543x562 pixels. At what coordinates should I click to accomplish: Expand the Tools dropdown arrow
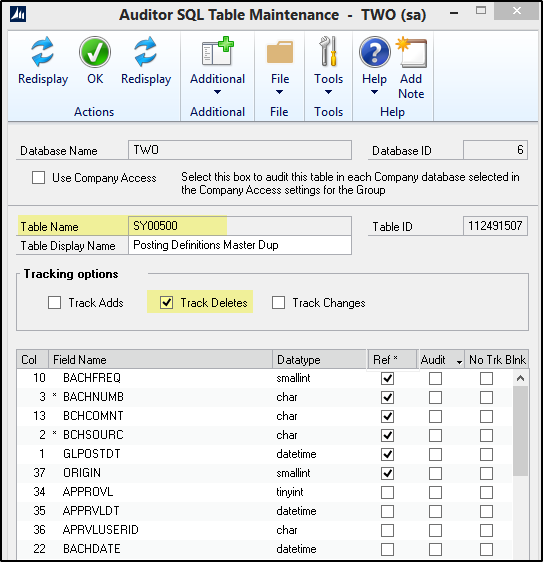pyautogui.click(x=328, y=92)
